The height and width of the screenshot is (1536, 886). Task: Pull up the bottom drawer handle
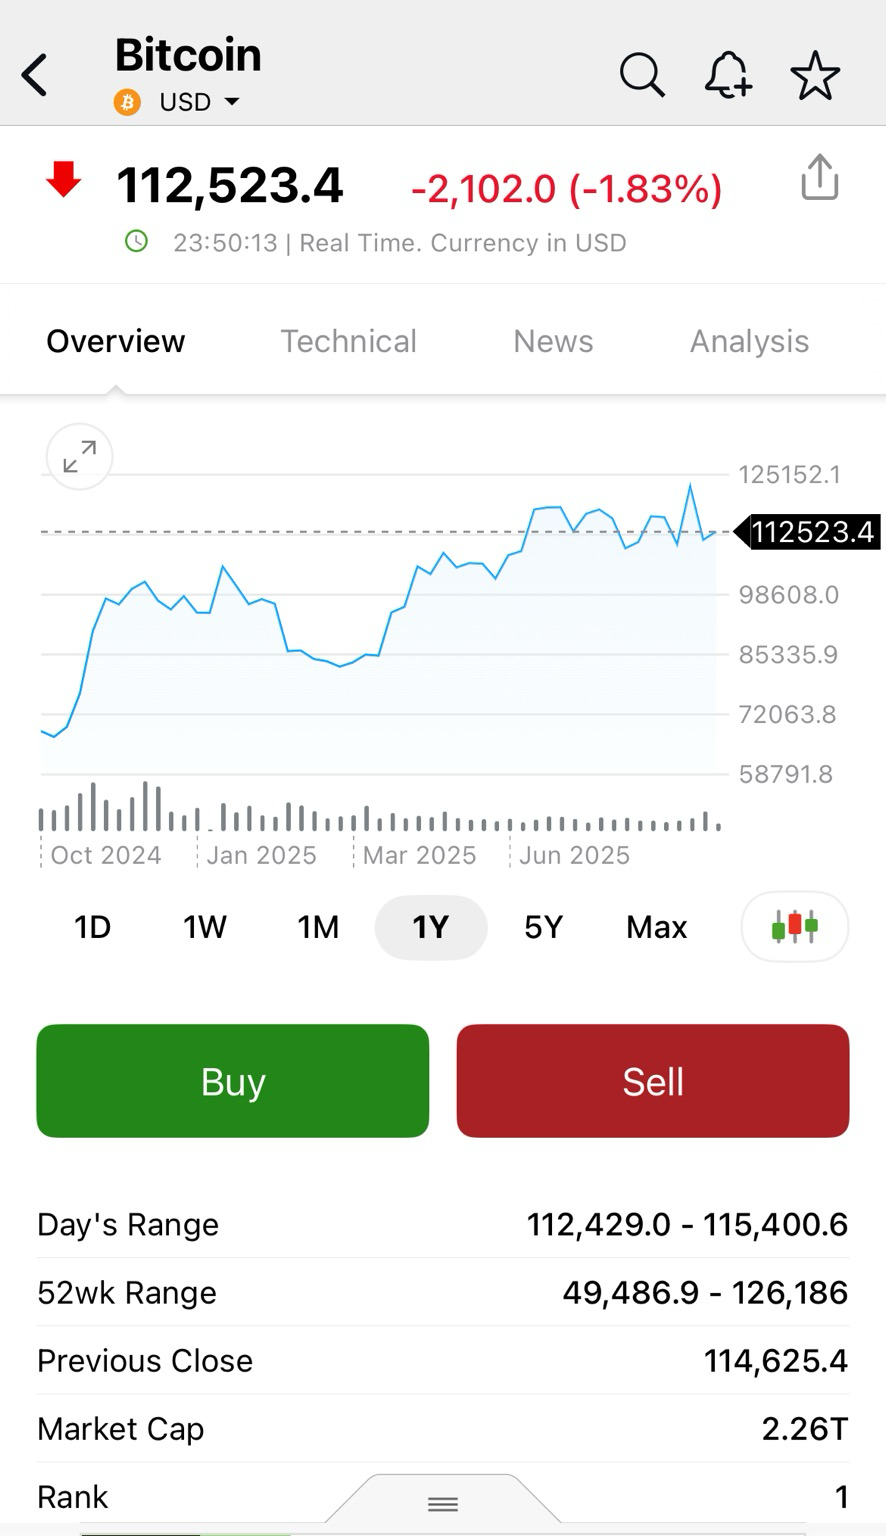[443, 1503]
